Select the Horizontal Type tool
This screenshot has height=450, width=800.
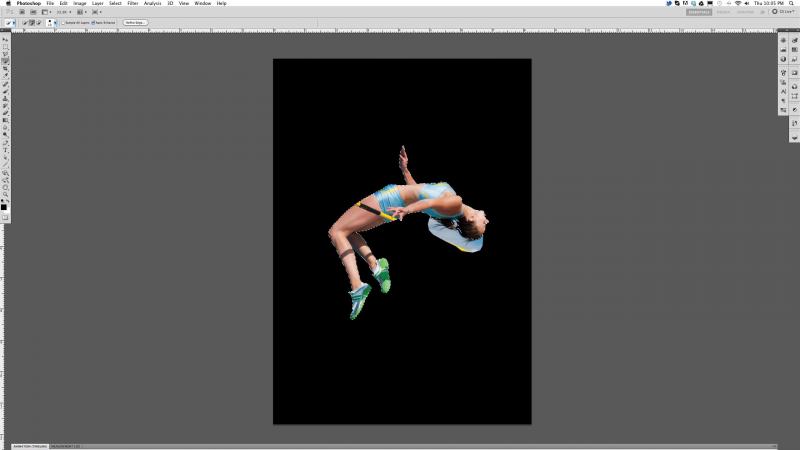(x=5, y=150)
